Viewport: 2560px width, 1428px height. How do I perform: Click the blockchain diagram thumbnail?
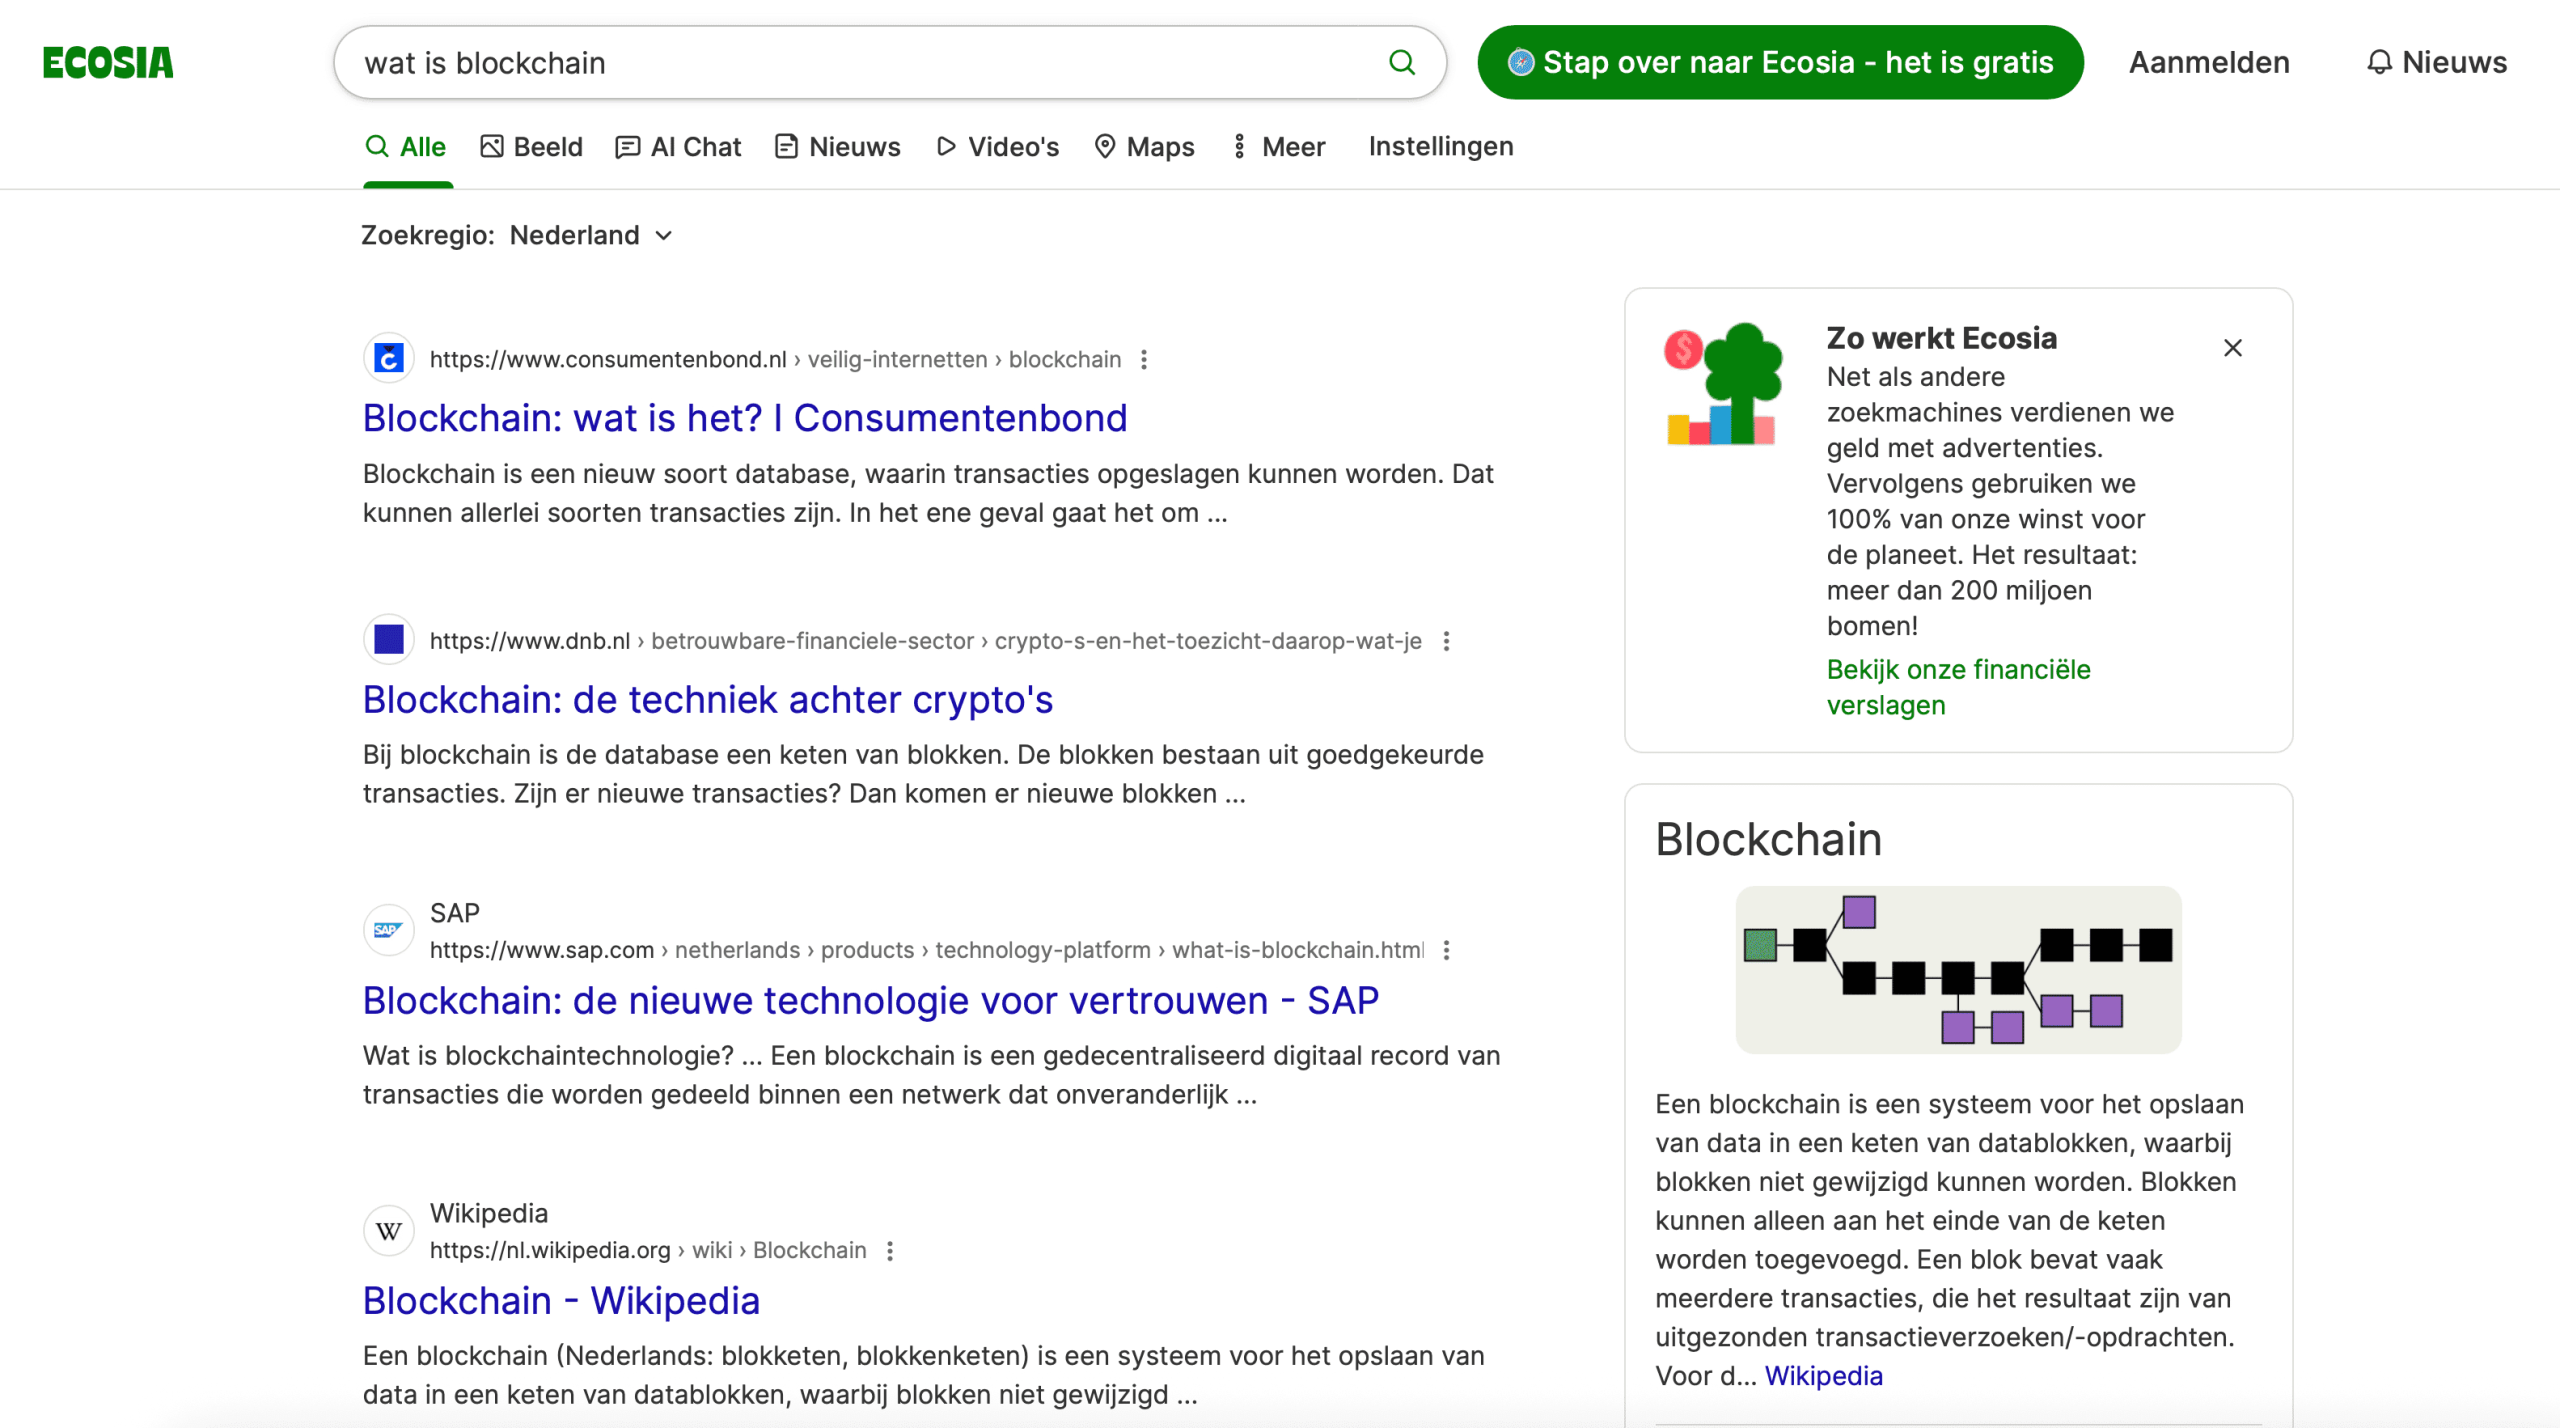1958,969
